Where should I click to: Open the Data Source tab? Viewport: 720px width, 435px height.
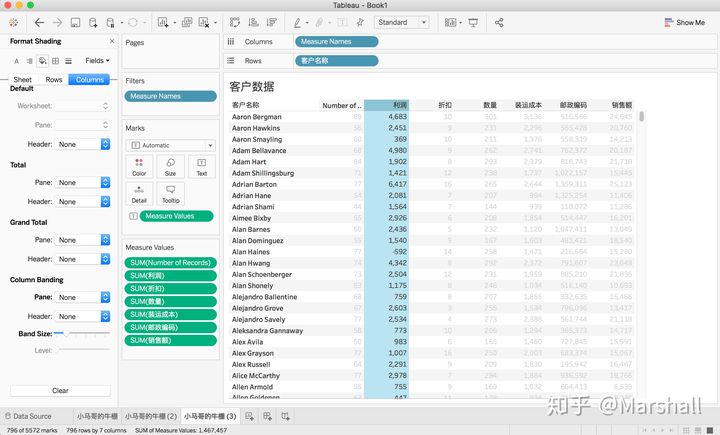[28, 416]
